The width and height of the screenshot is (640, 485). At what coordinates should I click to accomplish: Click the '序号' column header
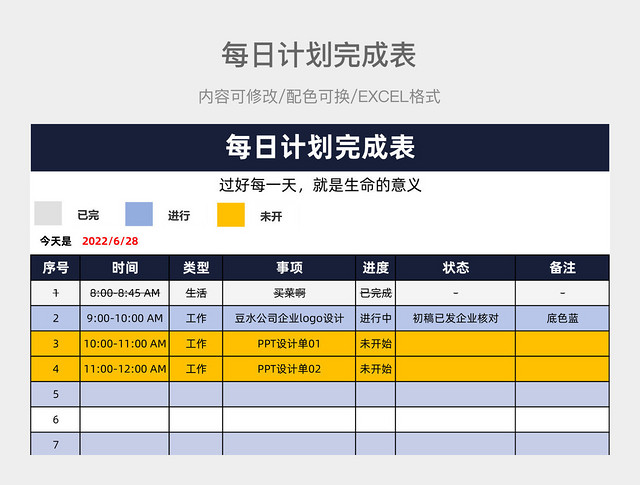(56, 268)
